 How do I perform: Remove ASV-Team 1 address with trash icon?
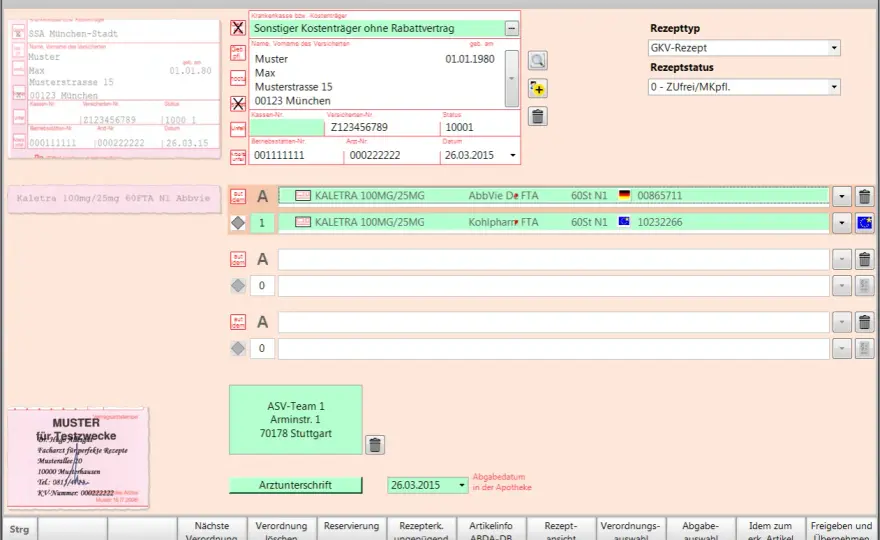(375, 445)
